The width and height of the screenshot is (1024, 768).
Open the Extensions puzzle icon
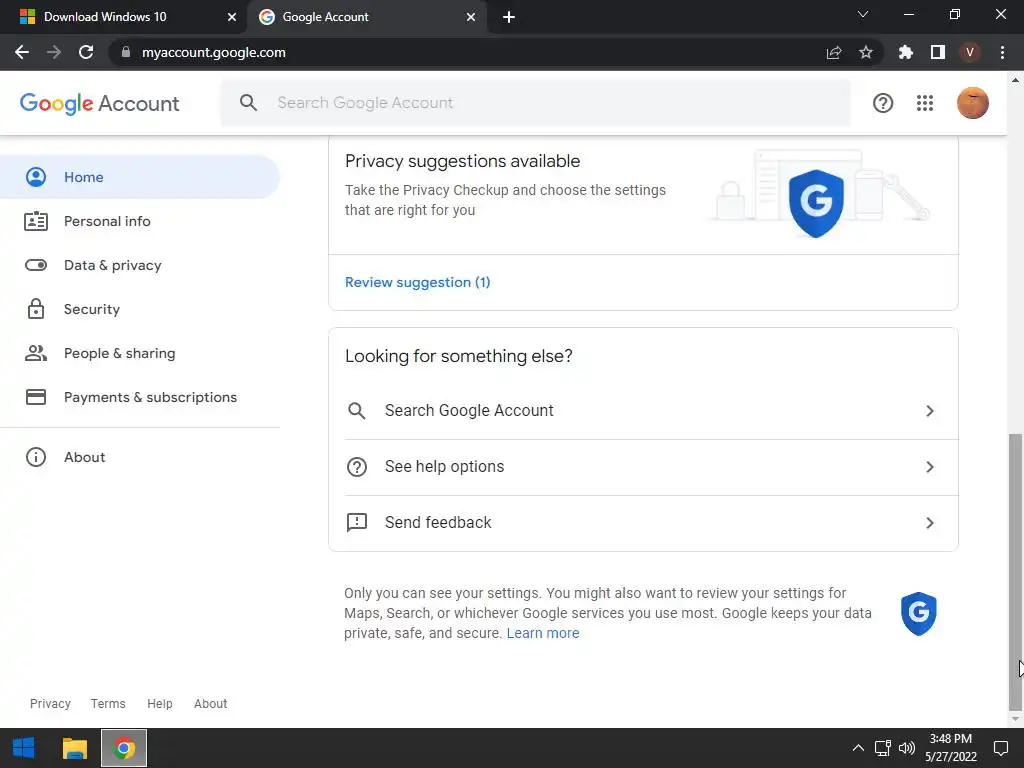point(906,52)
